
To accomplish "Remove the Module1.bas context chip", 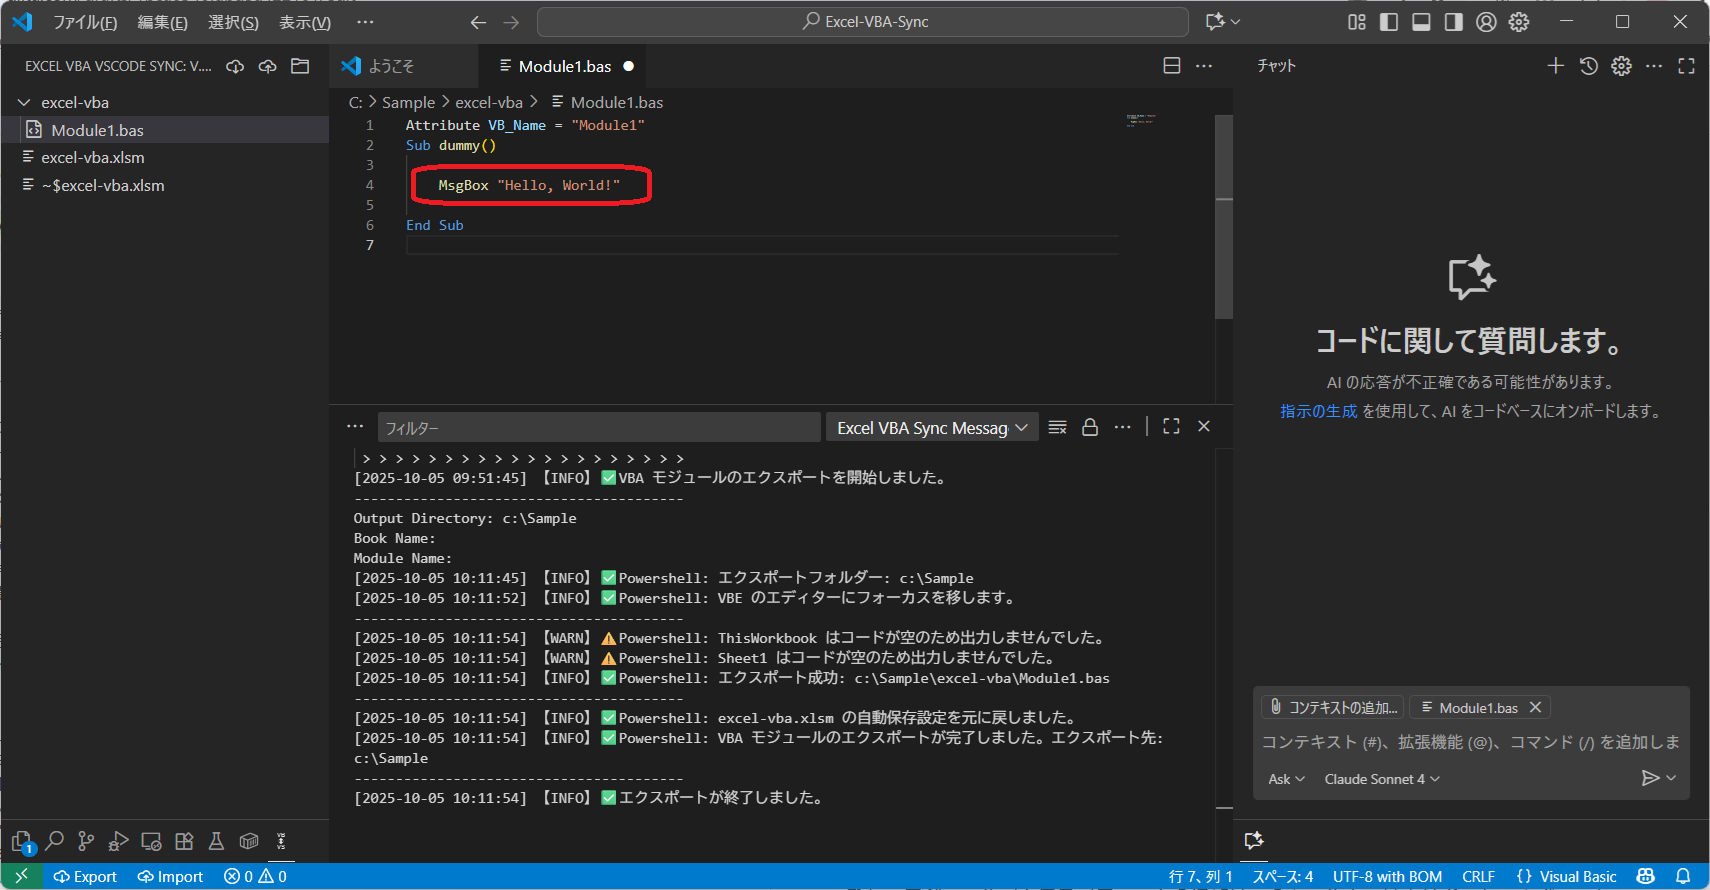I will click(1535, 707).
